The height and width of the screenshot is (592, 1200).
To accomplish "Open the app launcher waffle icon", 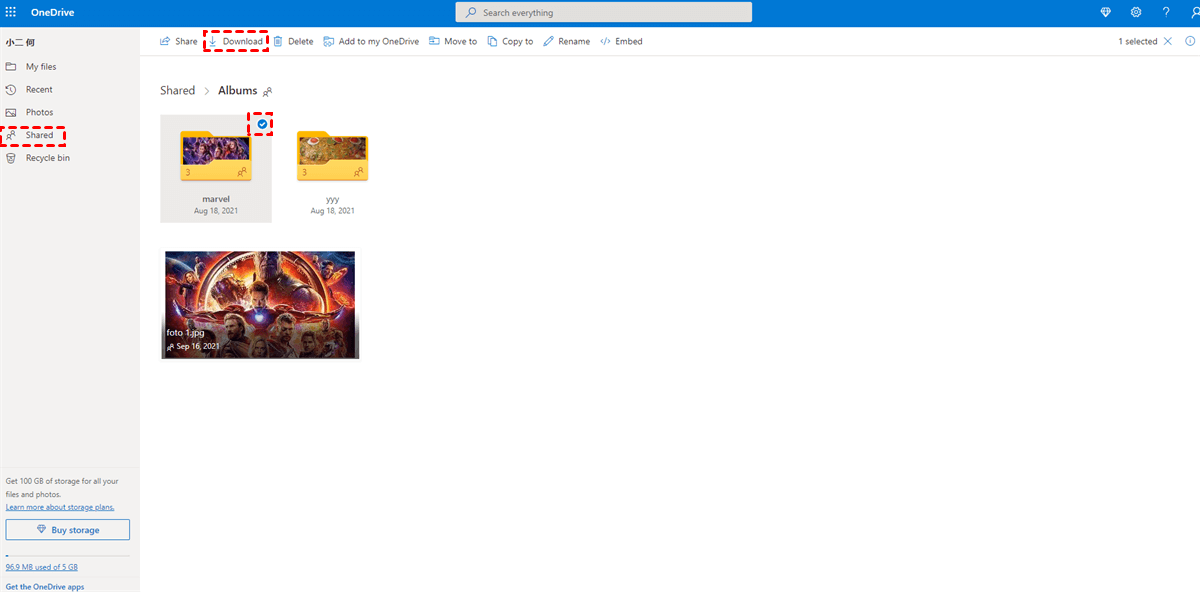I will tap(11, 13).
